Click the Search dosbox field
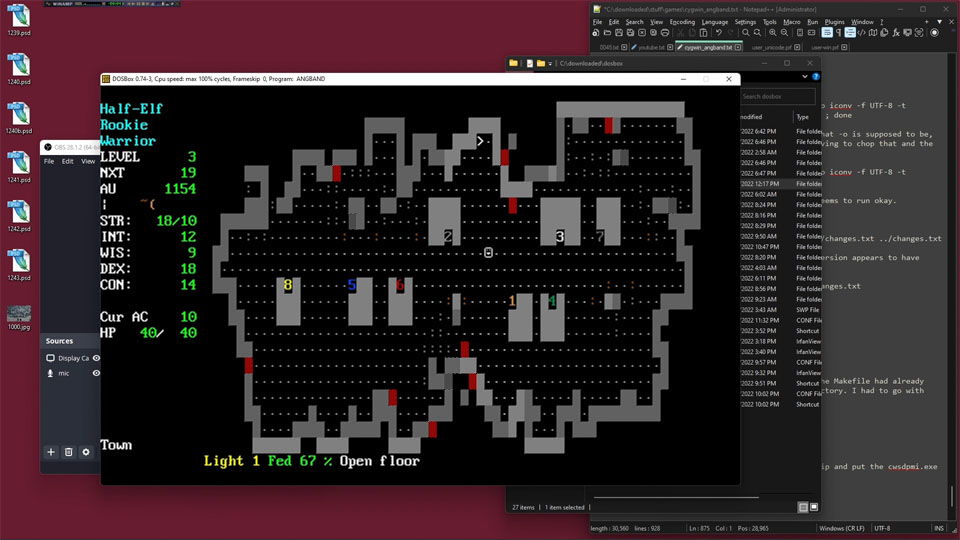 coord(778,96)
